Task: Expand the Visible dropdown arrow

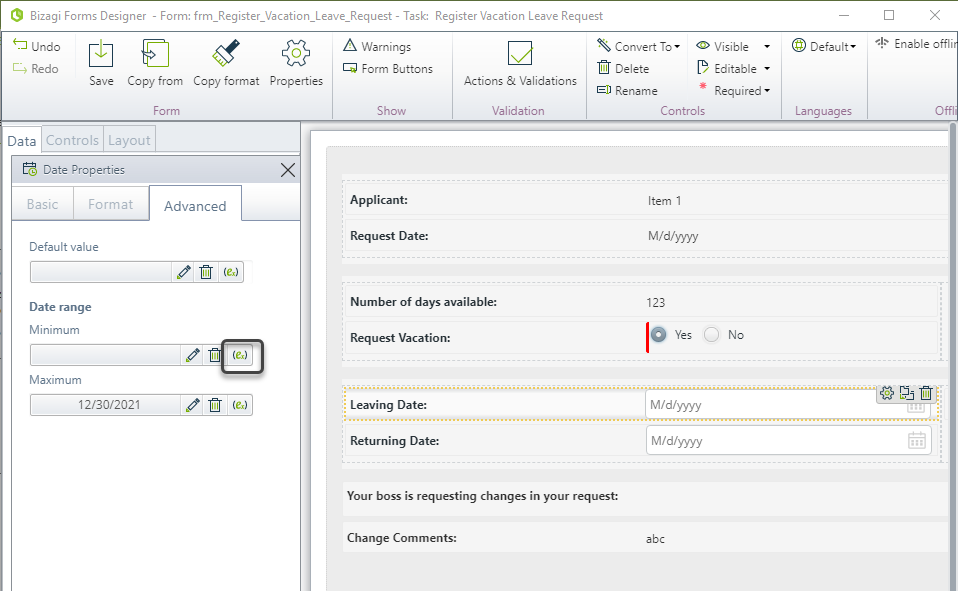Action: [767, 46]
